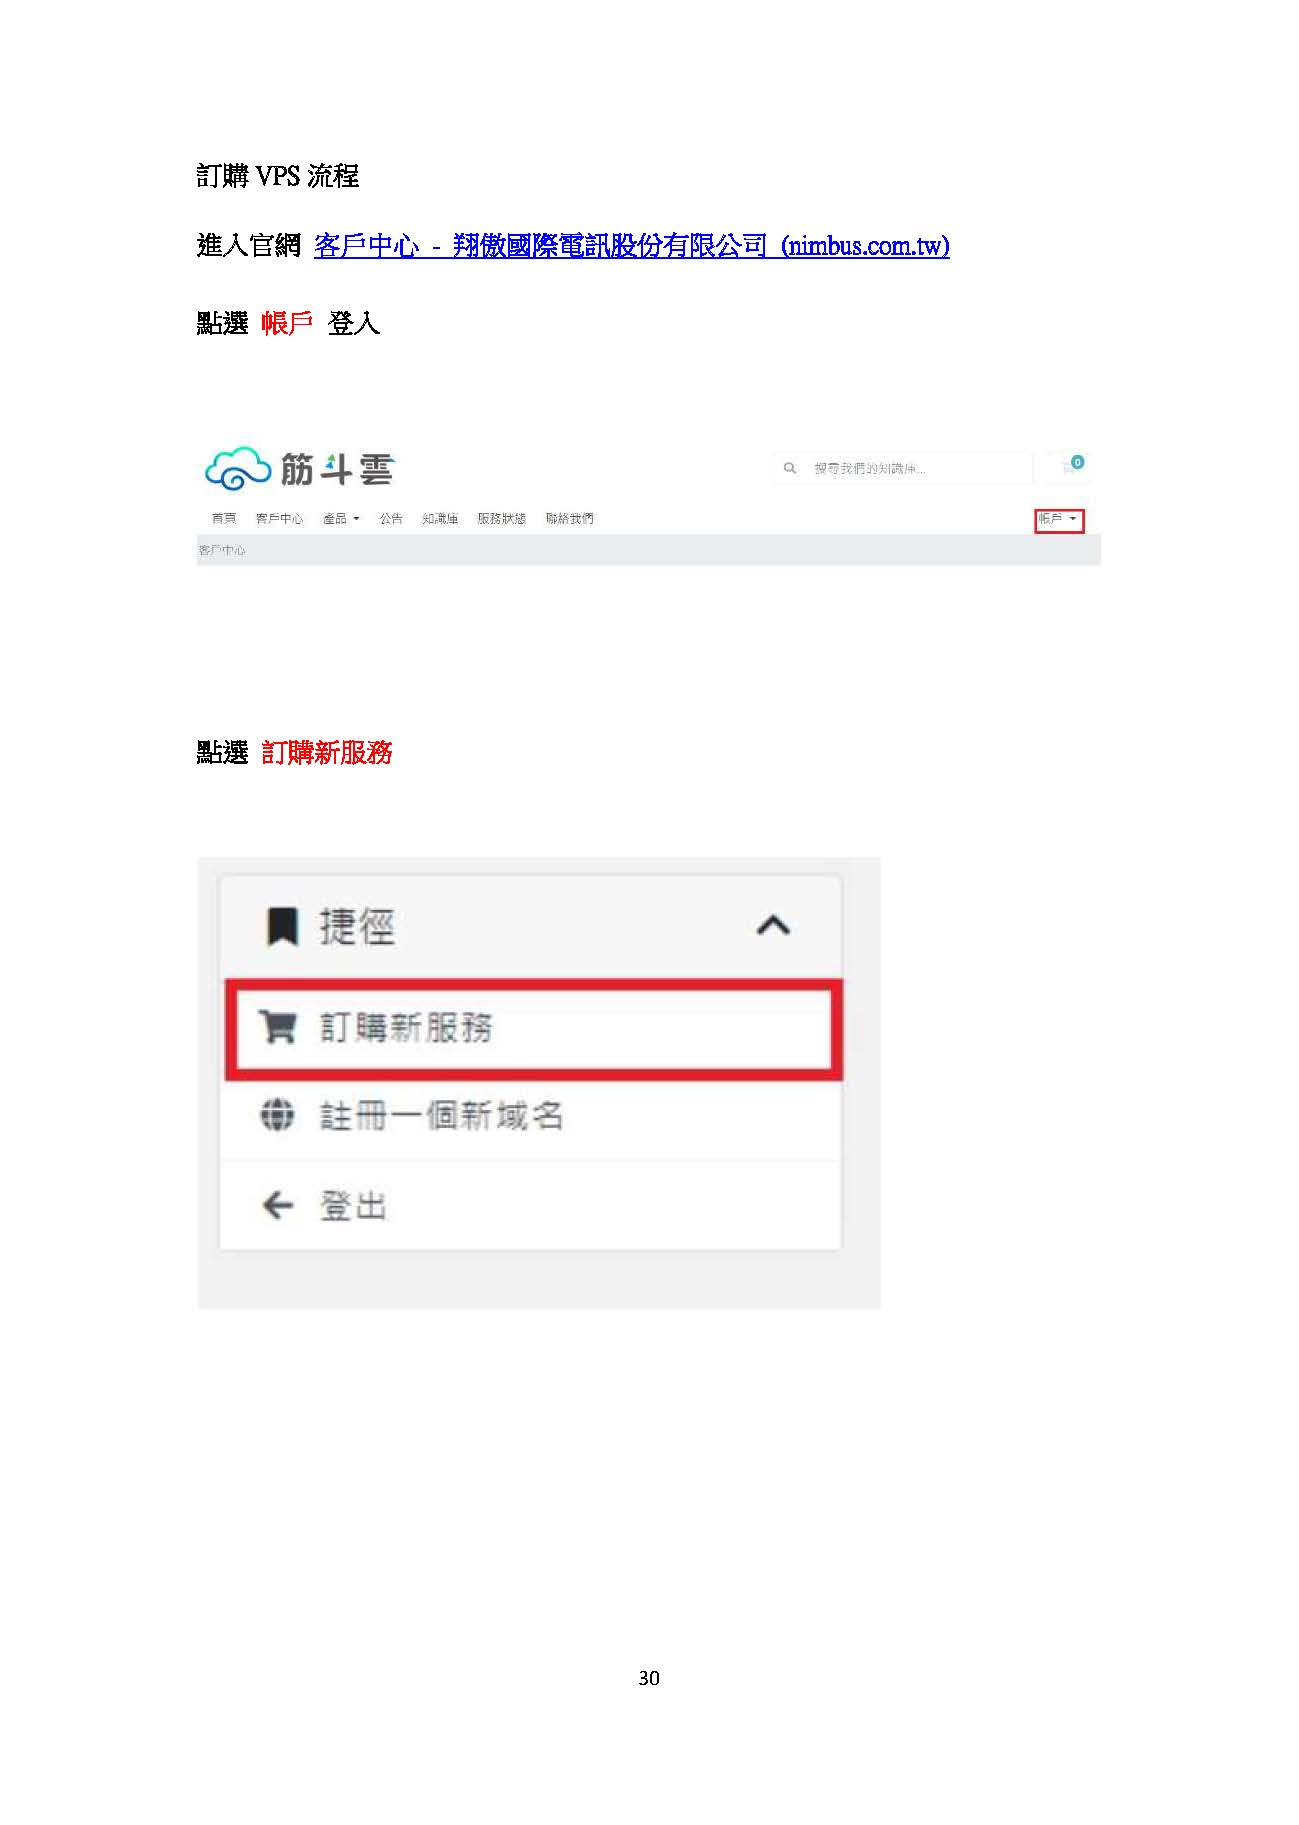Click the cart icon beside 訂購新服務
Image resolution: width=1299 pixels, height=1825 pixels.
tap(278, 1027)
